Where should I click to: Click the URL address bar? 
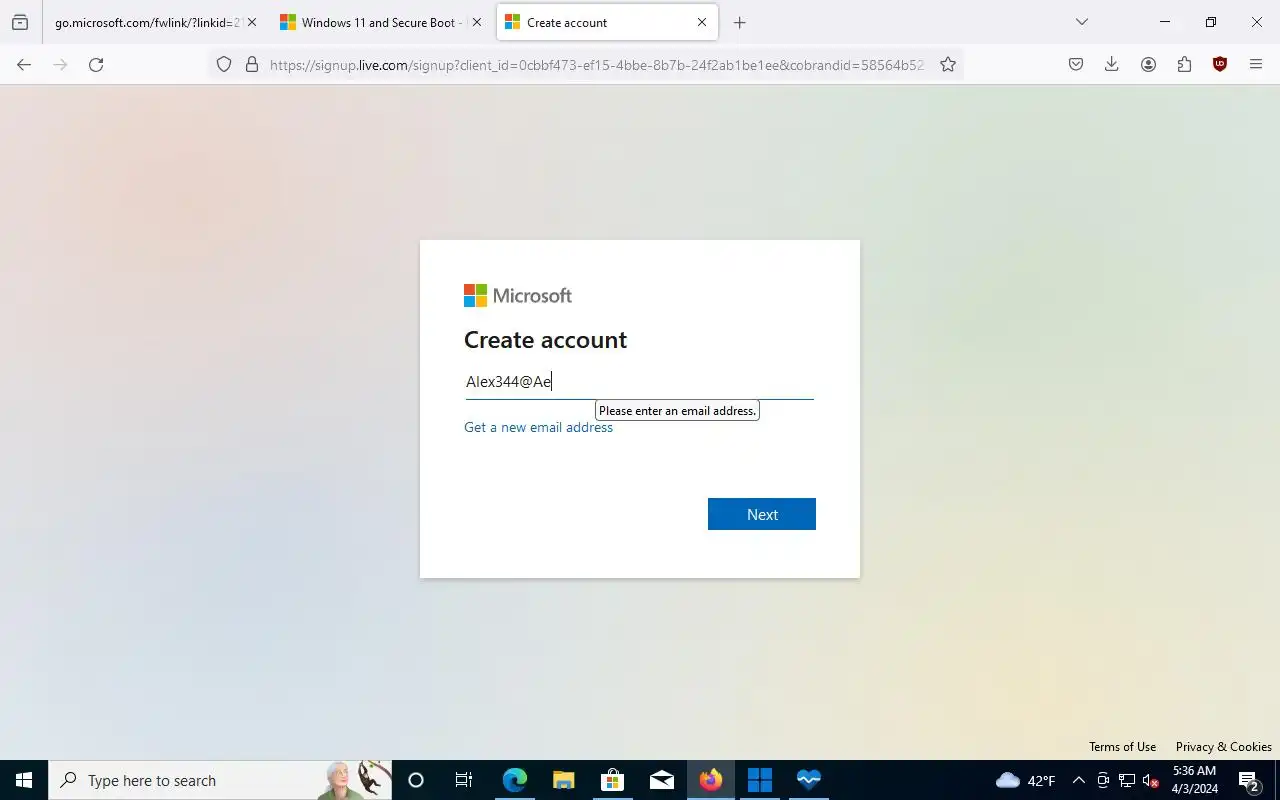(596, 64)
